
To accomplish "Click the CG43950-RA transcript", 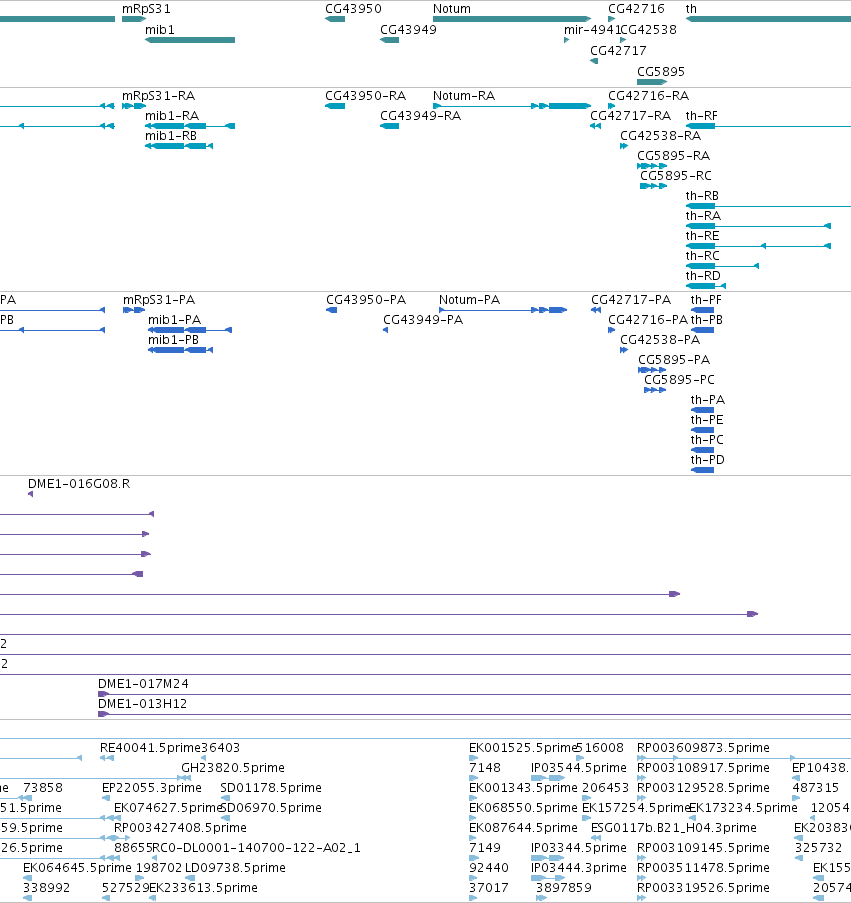I will (x=335, y=106).
